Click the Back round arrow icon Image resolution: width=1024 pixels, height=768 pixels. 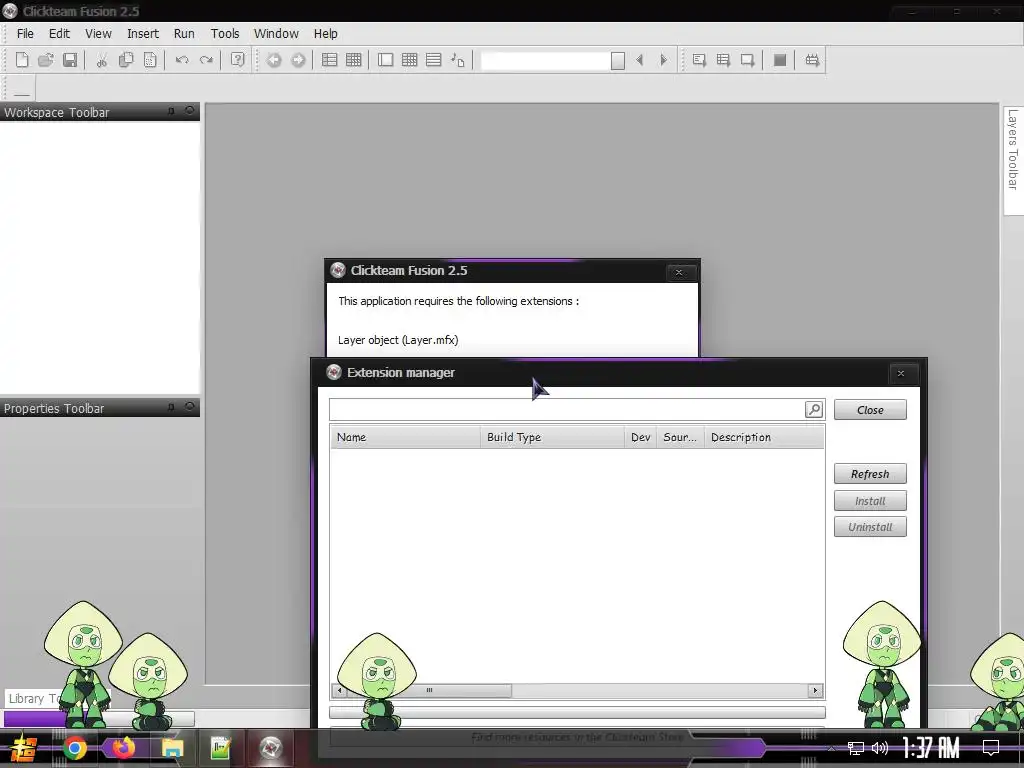[274, 60]
